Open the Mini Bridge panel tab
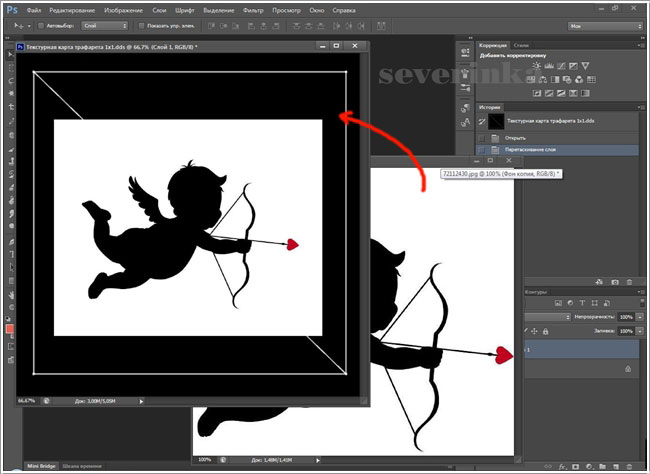 point(41,466)
